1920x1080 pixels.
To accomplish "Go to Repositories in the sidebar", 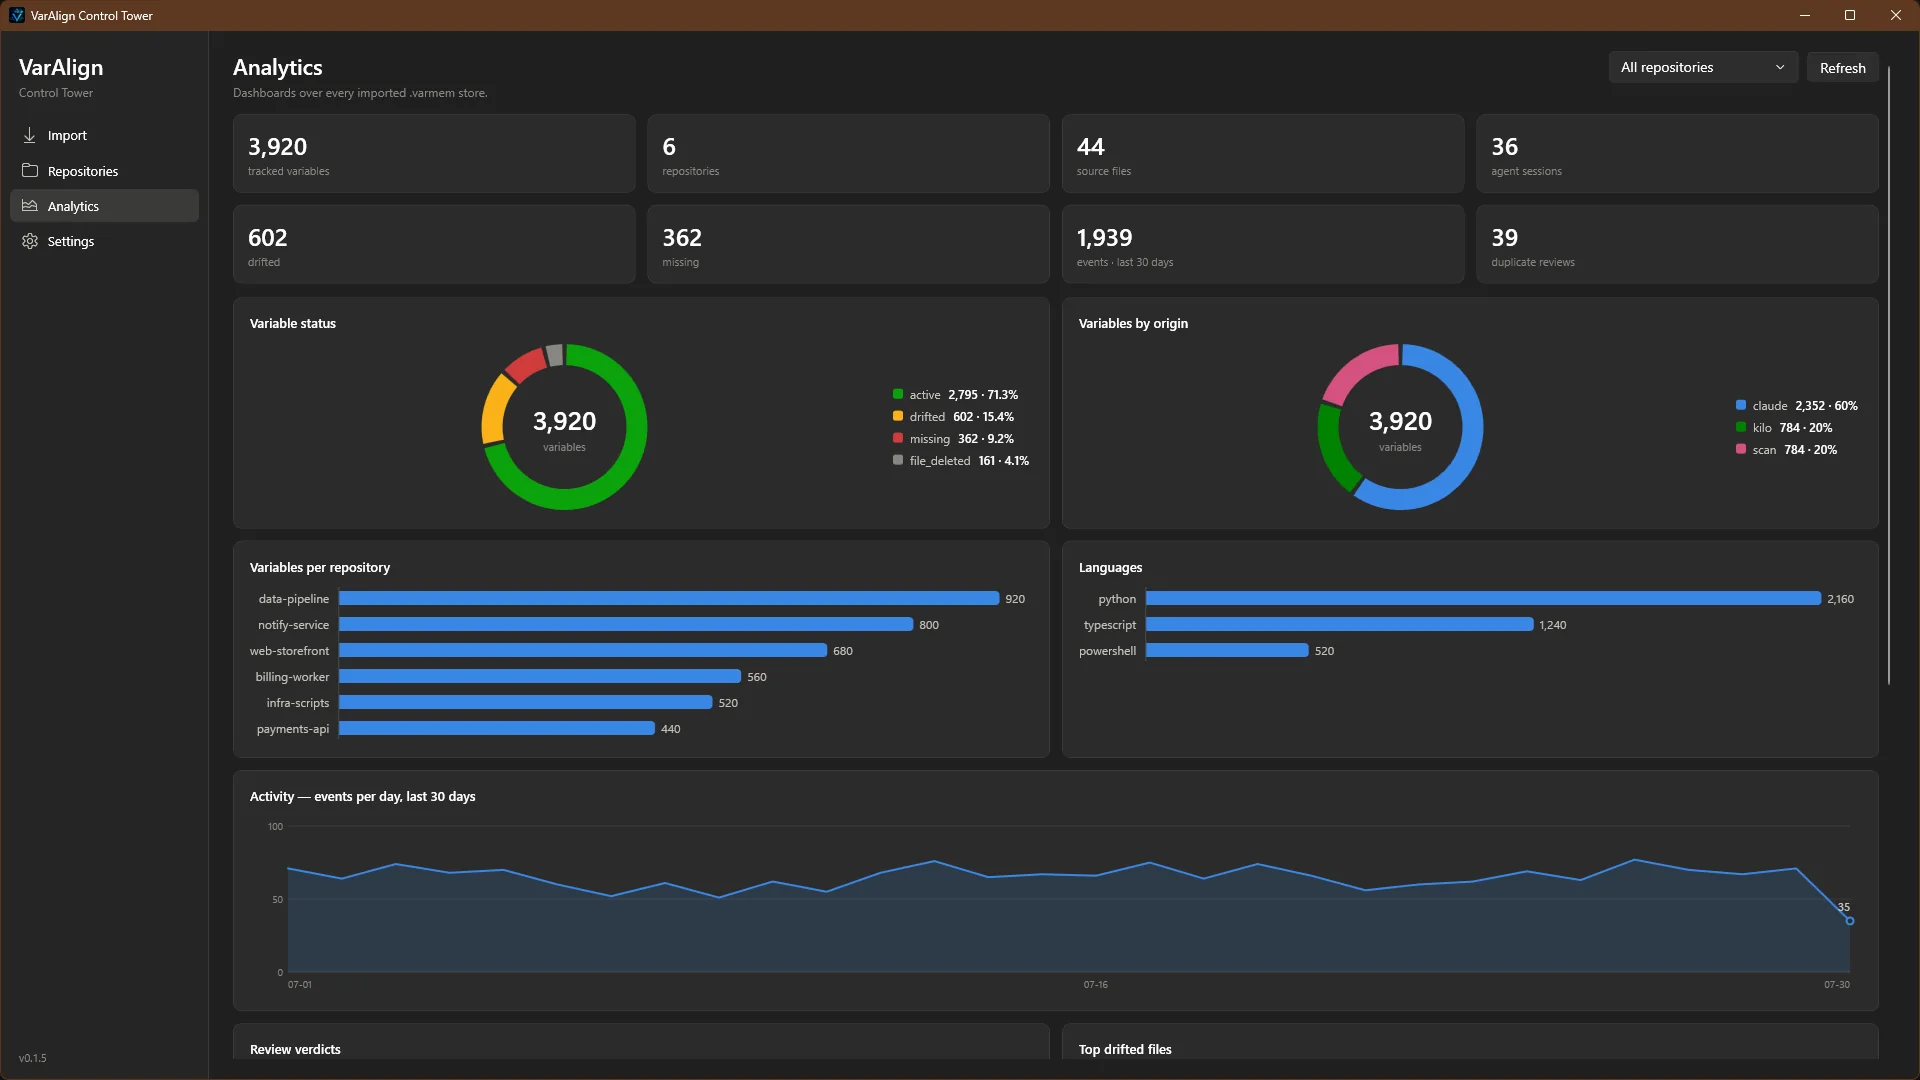I will [x=104, y=171].
